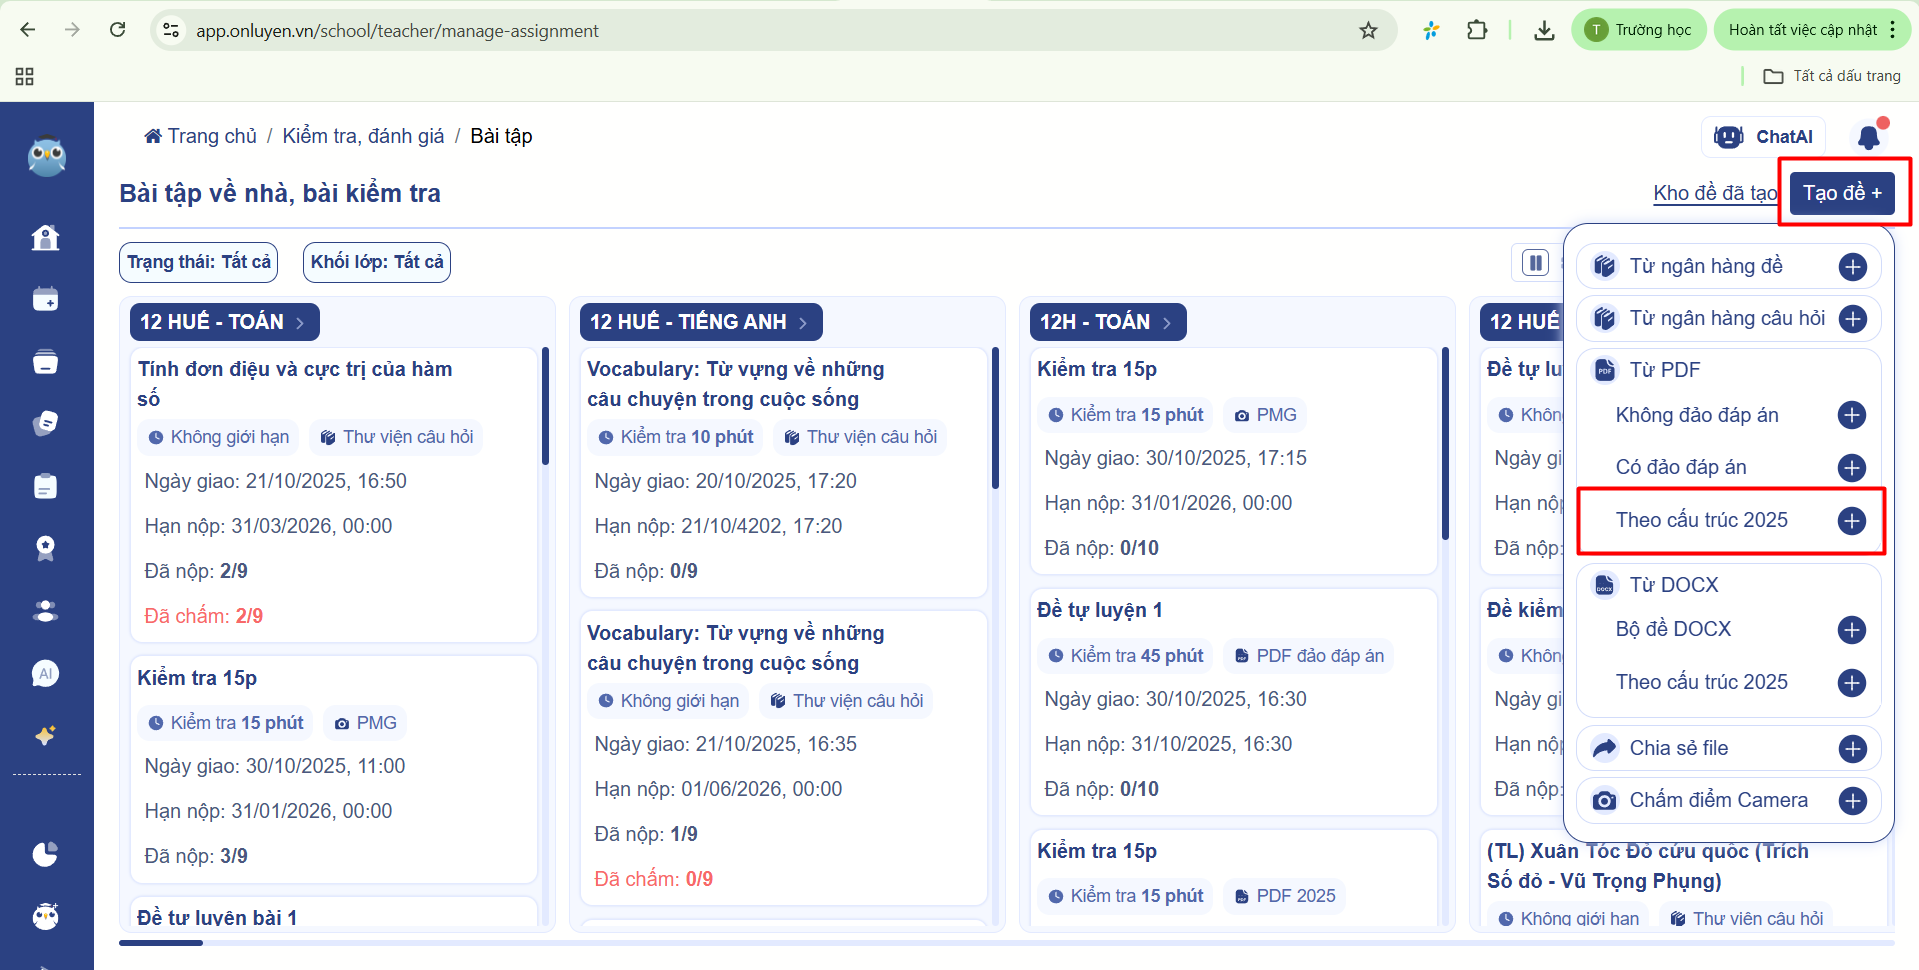Click the notification bell icon

(x=1868, y=137)
